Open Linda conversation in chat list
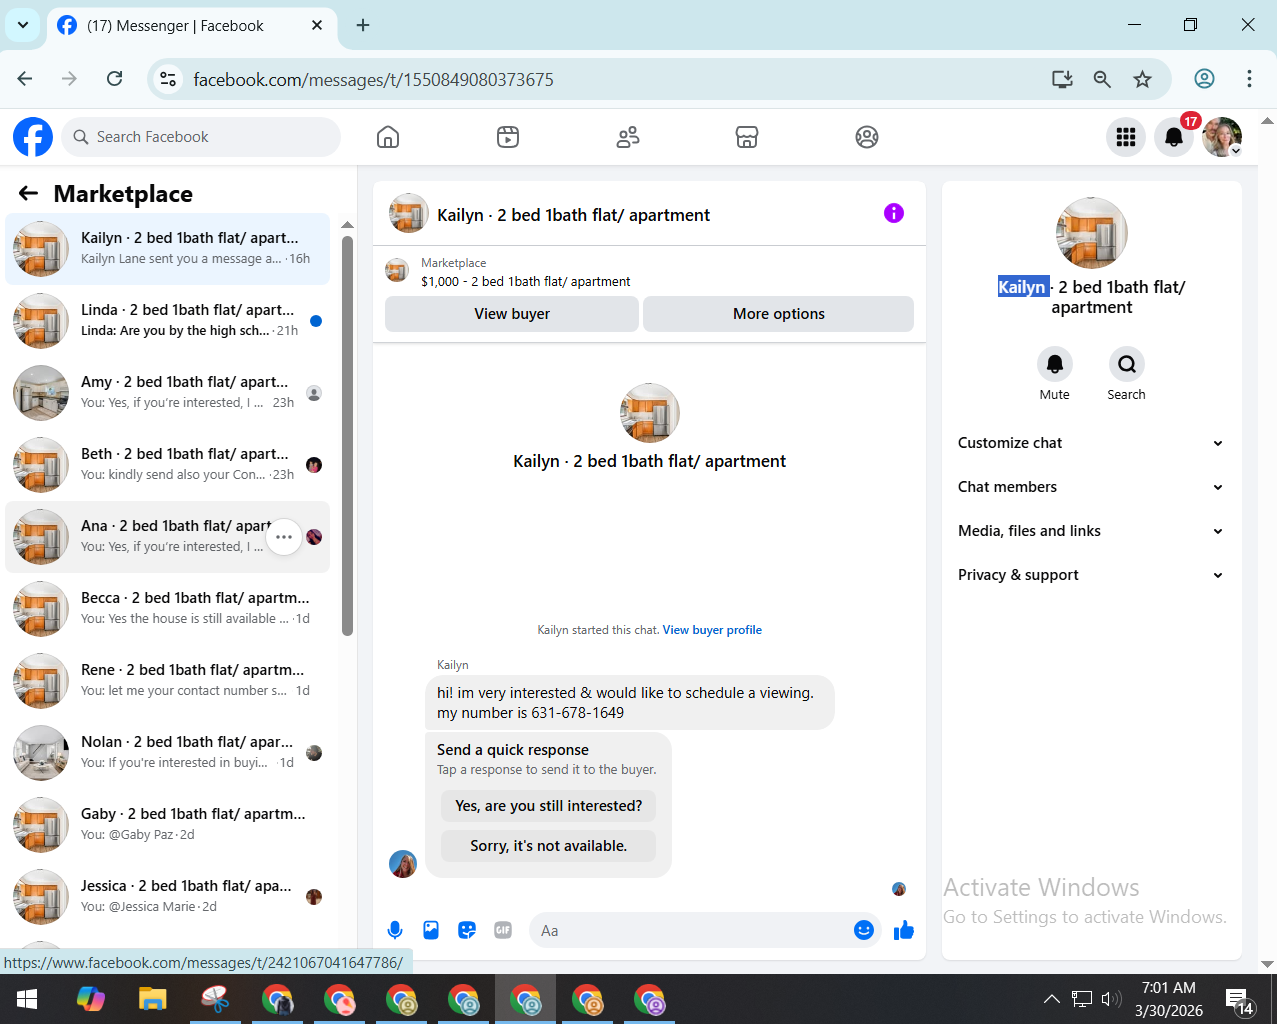This screenshot has height=1024, width=1277. (x=167, y=321)
